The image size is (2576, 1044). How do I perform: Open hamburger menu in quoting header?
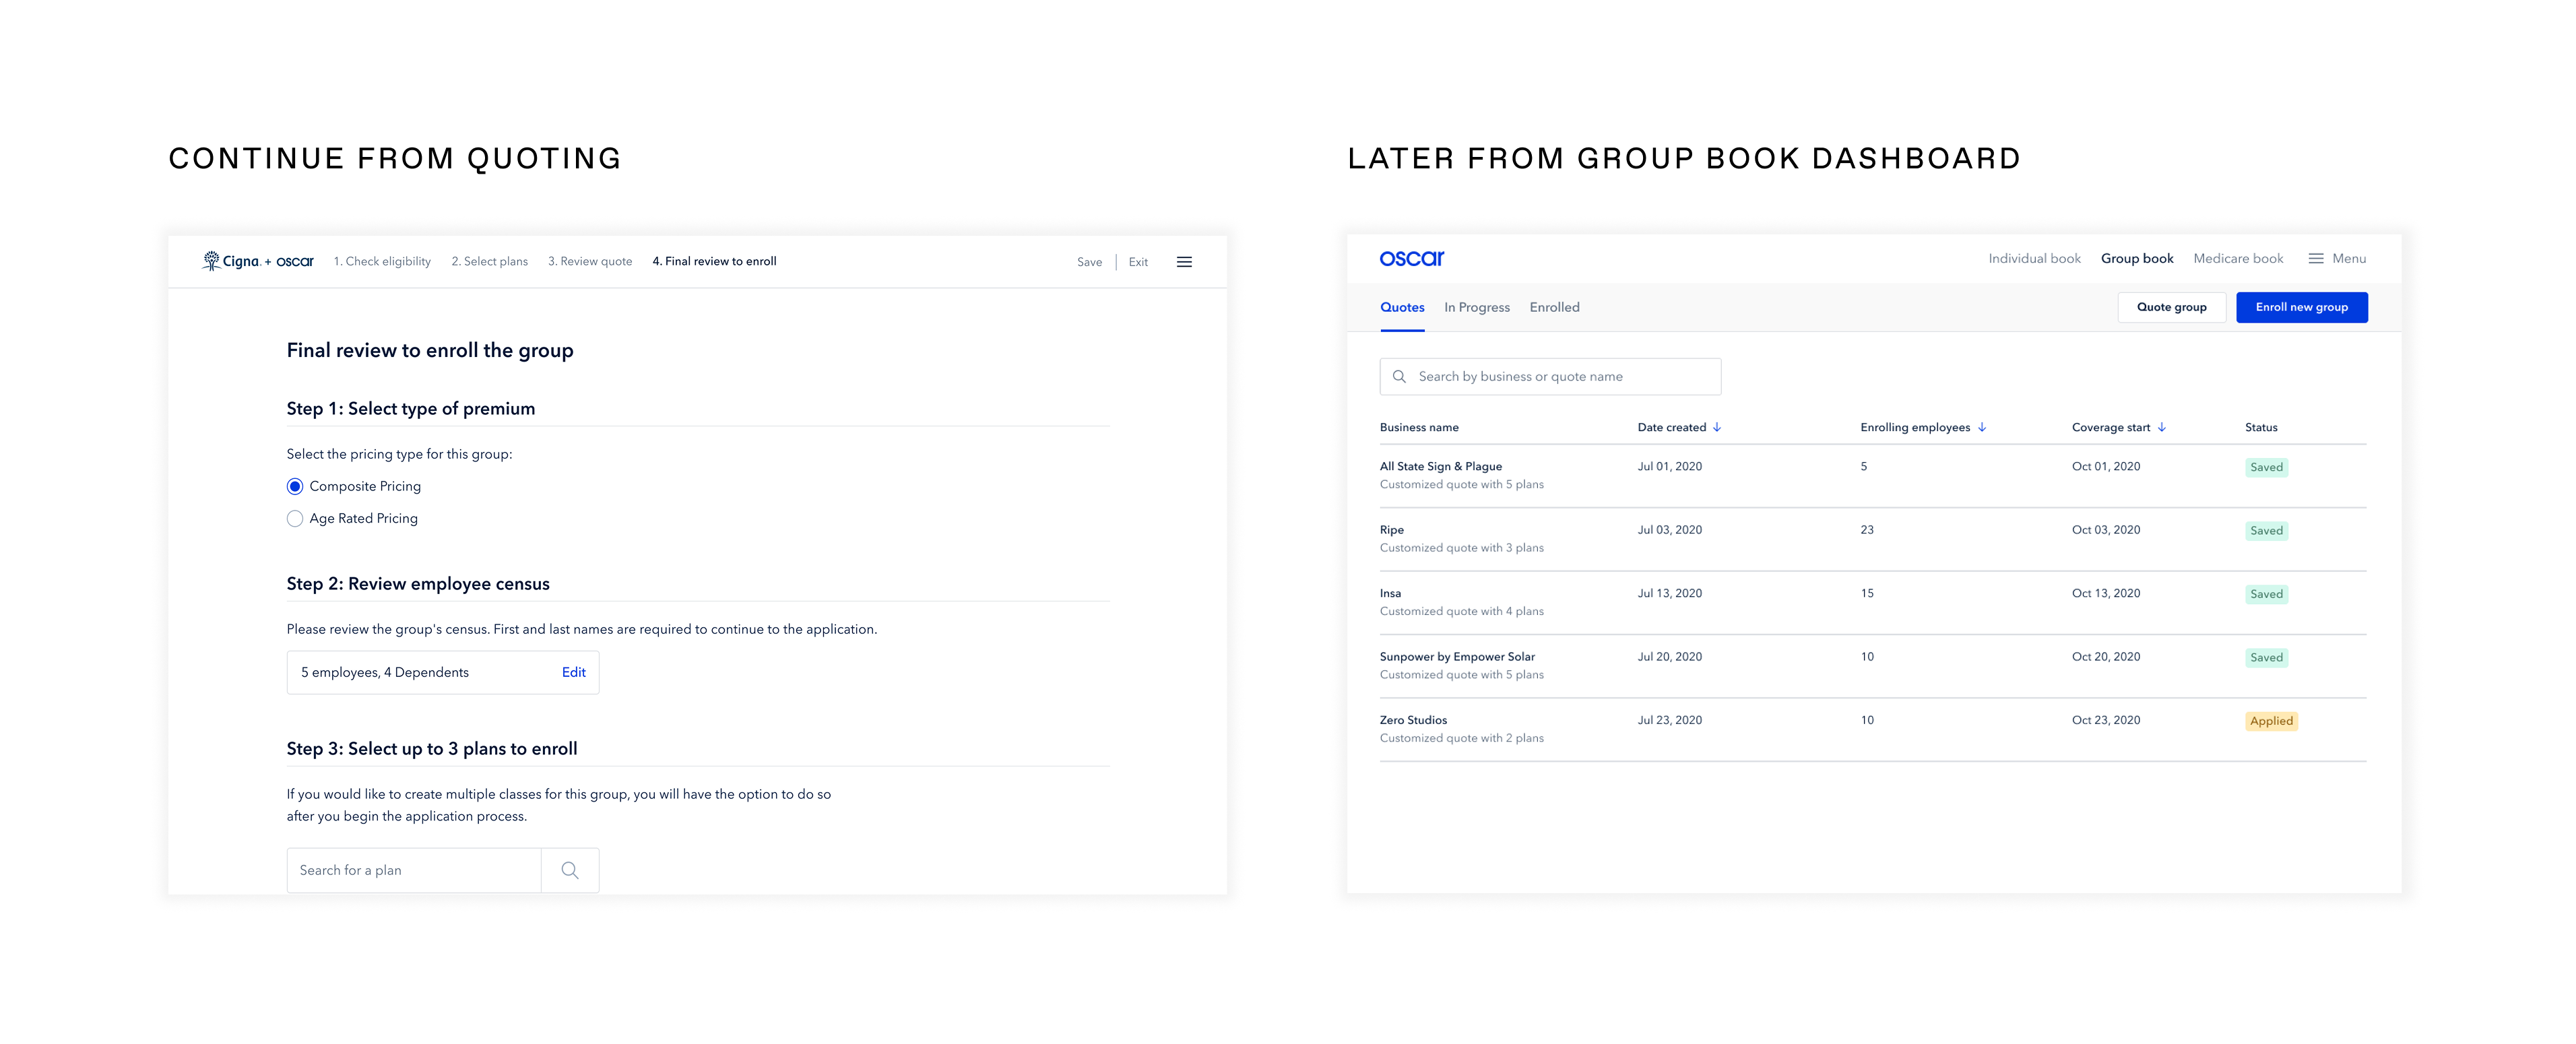point(1184,262)
